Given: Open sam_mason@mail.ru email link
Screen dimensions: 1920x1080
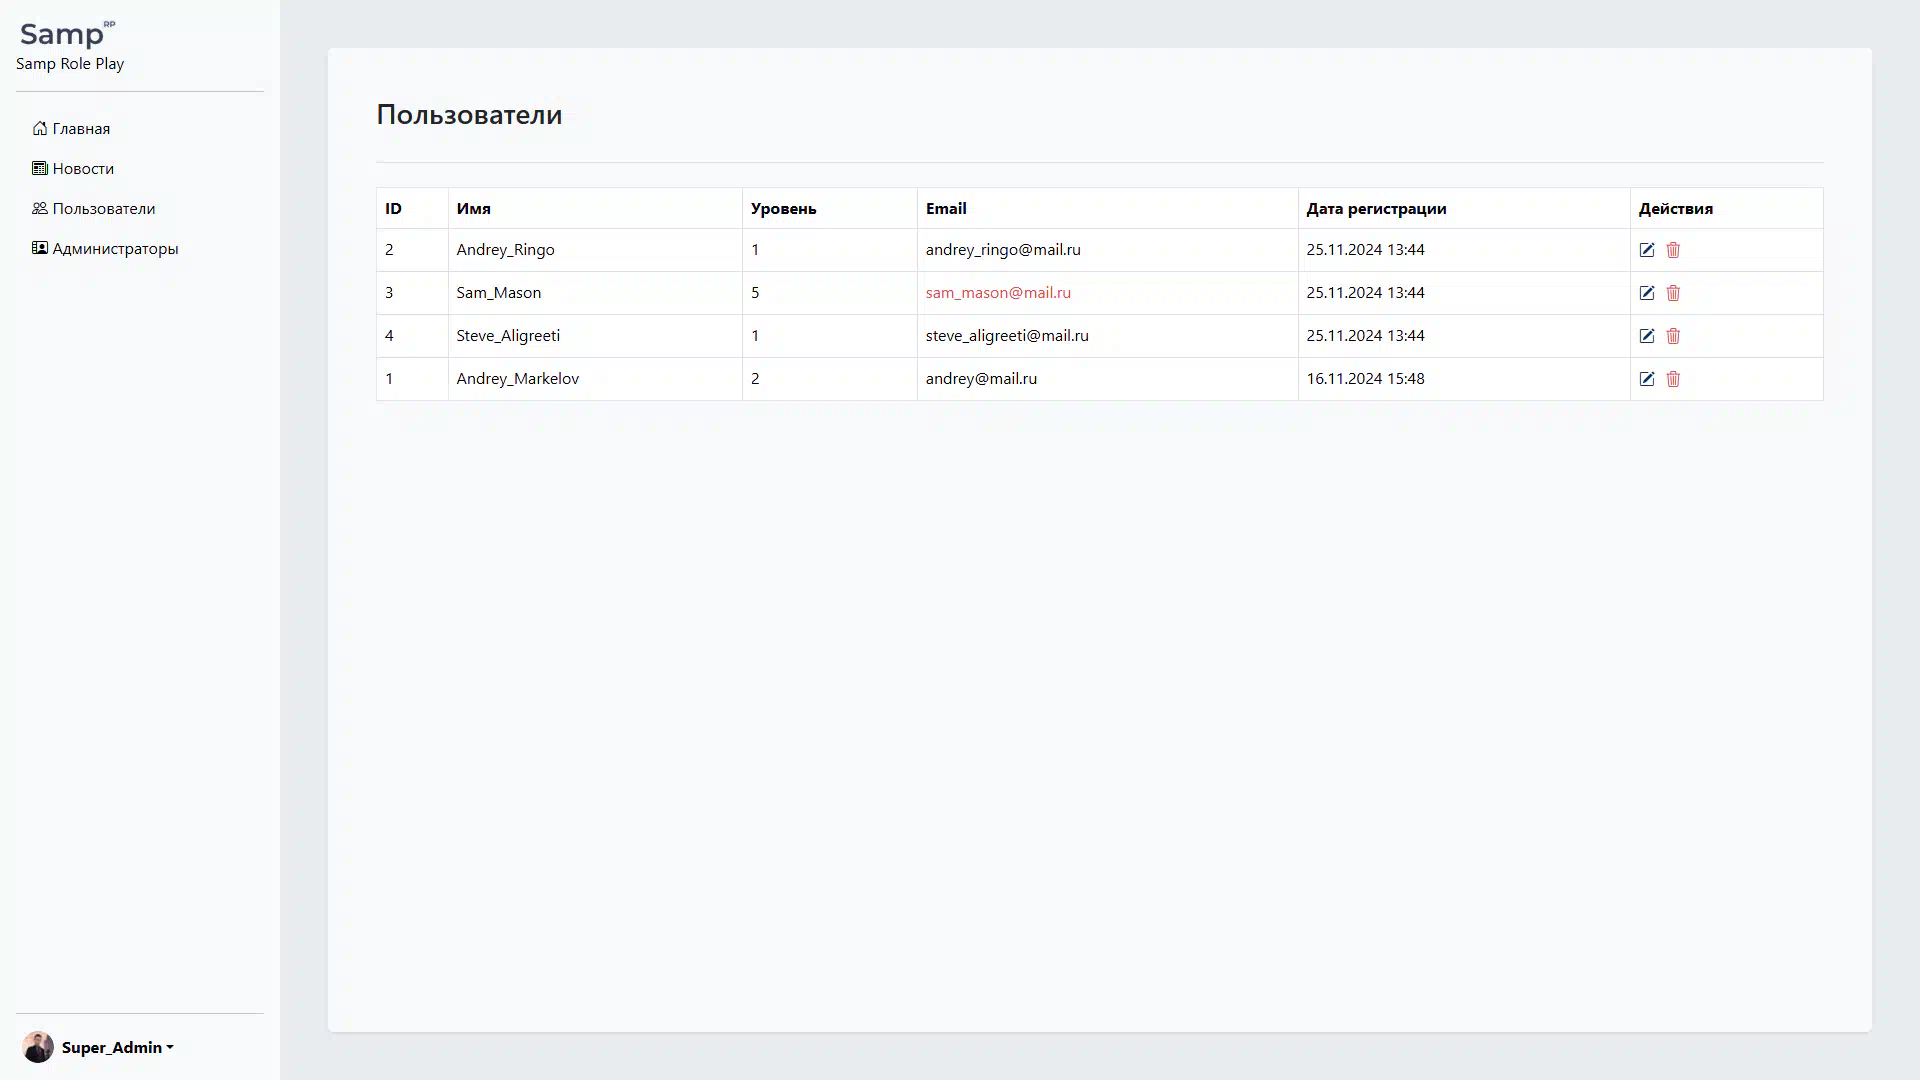Looking at the screenshot, I should pyautogui.click(x=997, y=293).
